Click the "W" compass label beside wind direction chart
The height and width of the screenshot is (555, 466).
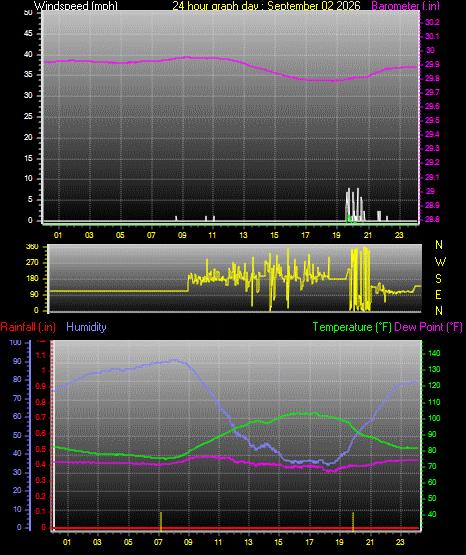(440, 262)
